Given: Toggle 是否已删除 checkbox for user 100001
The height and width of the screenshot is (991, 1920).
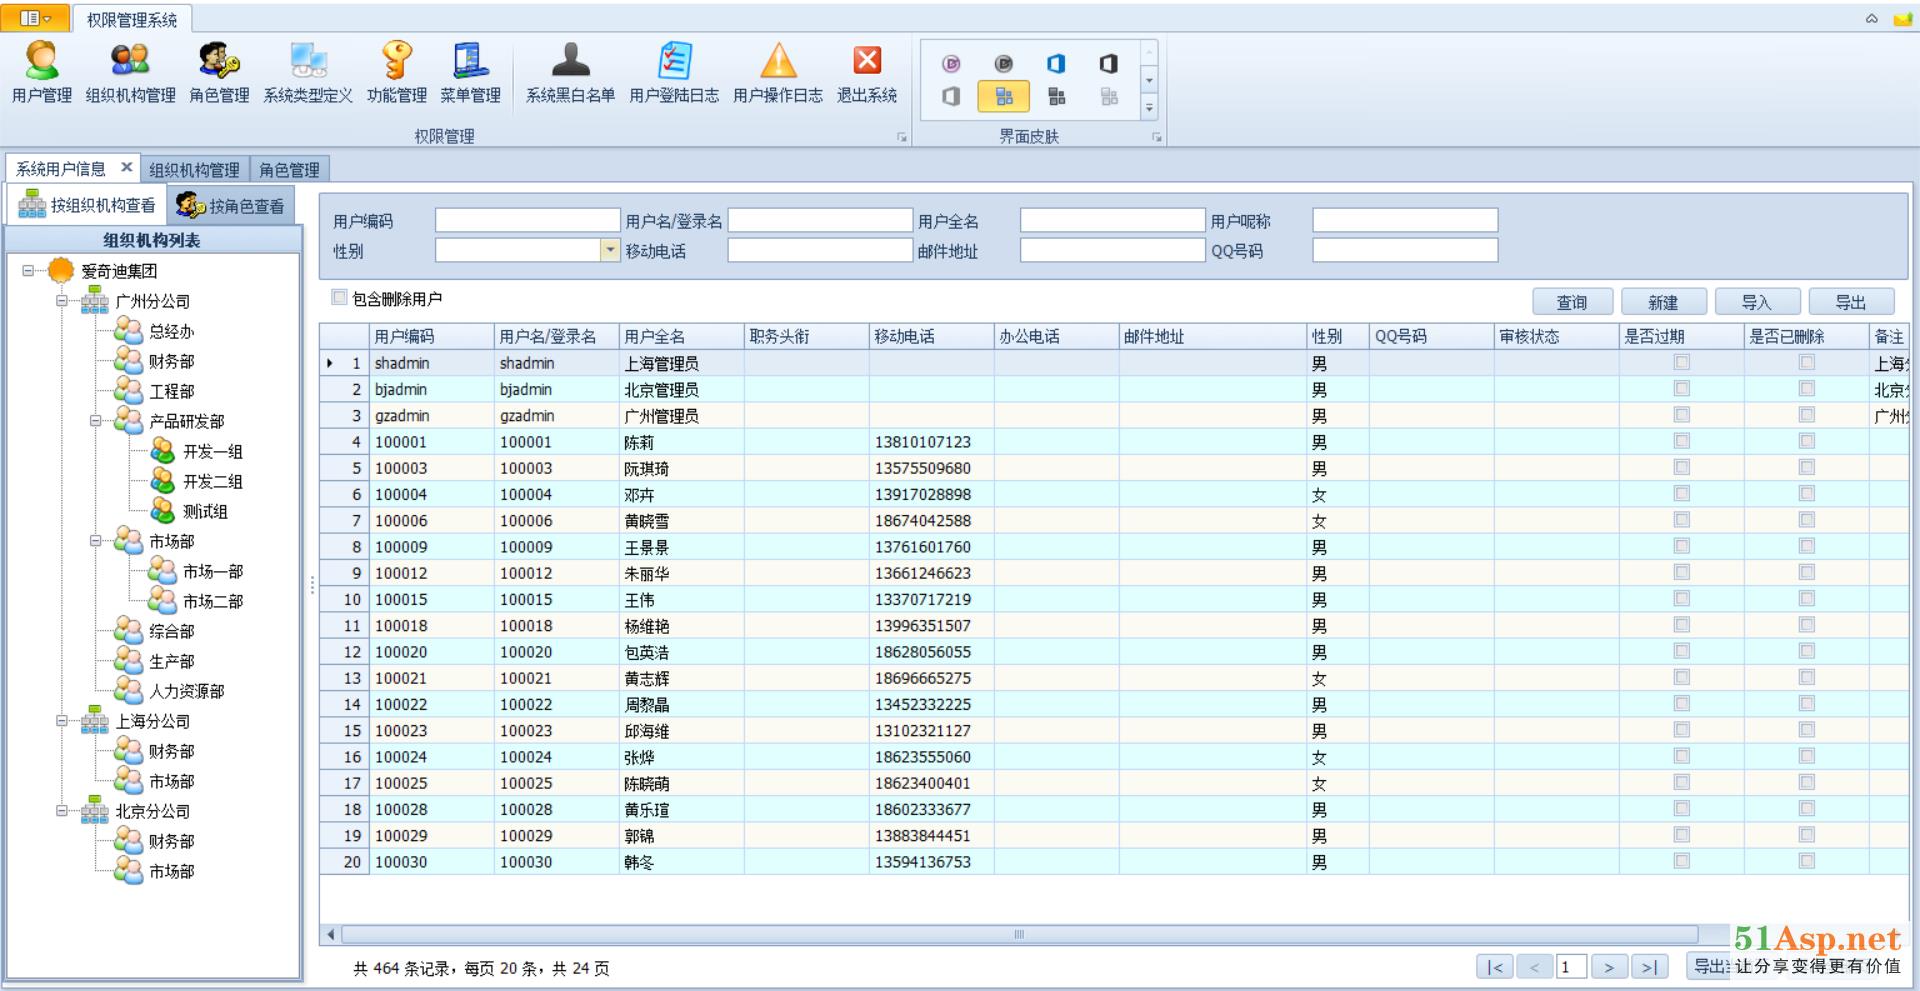Looking at the screenshot, I should (x=1807, y=441).
